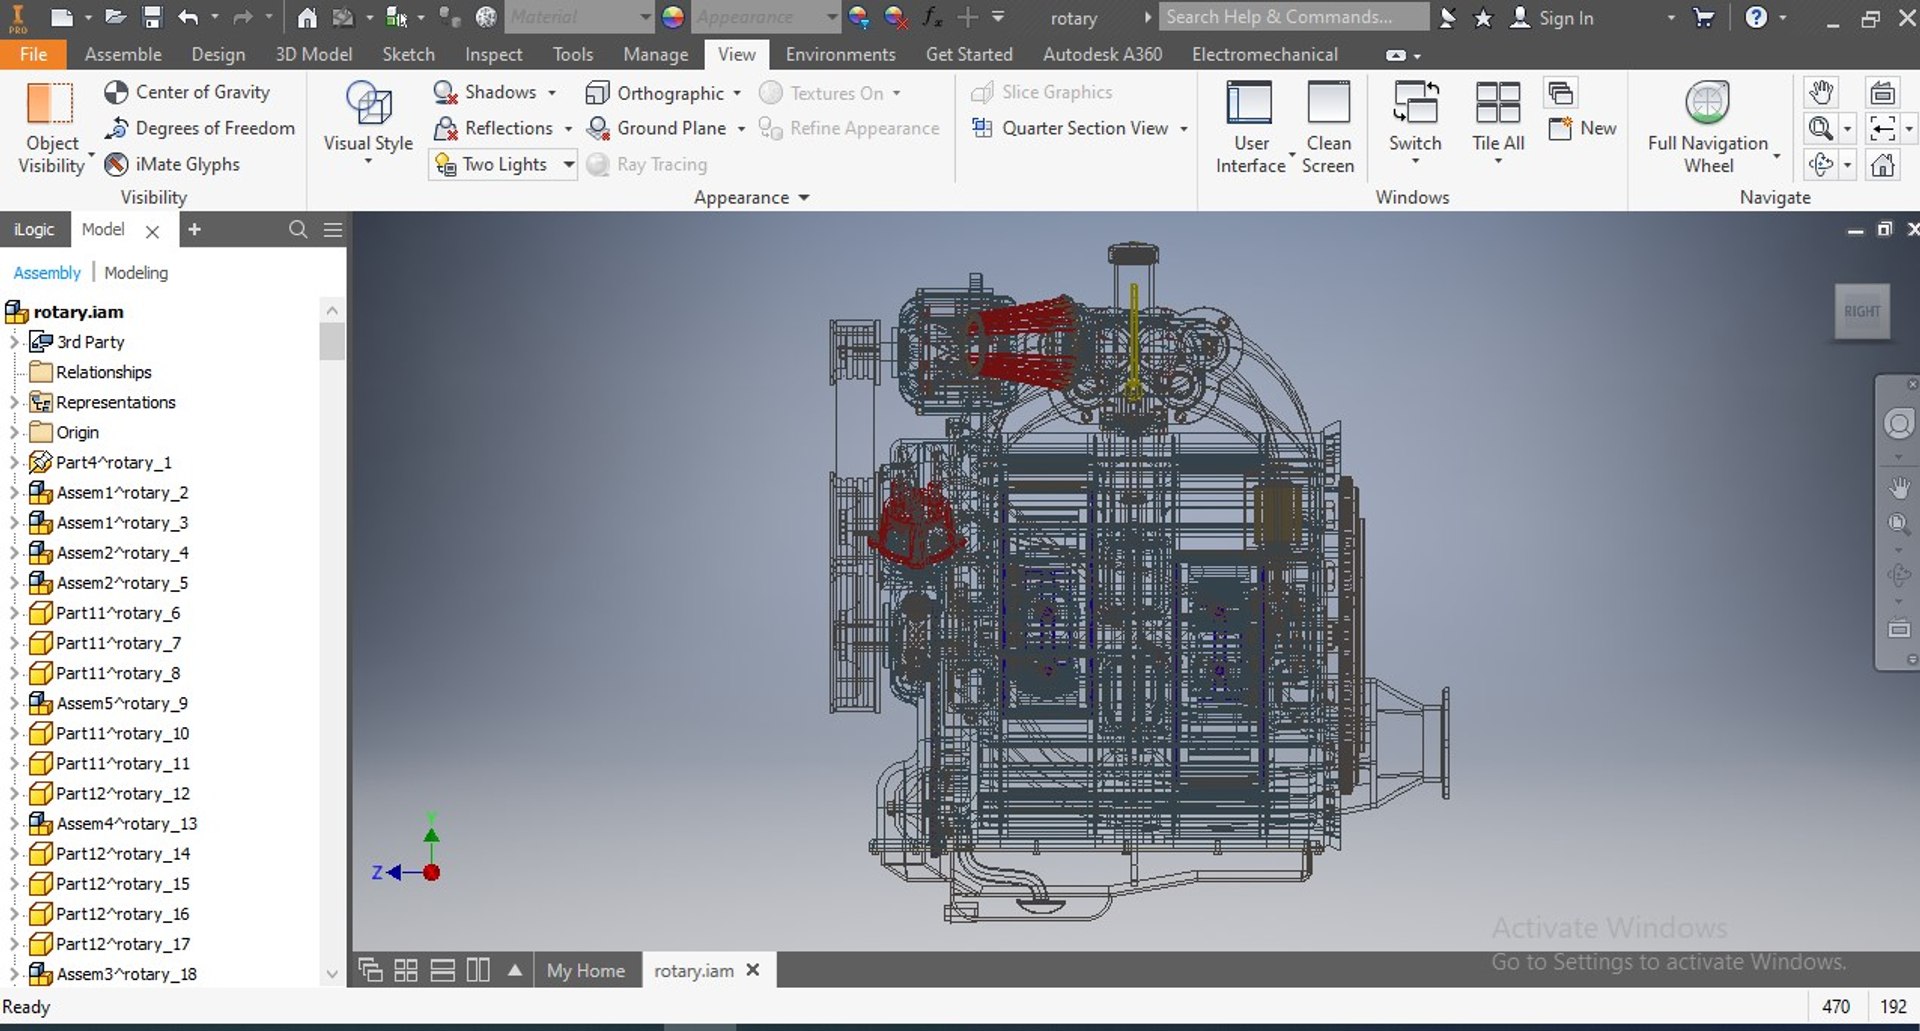This screenshot has height=1031, width=1920.
Task: Expand the 3rd Party tree node
Action: (x=14, y=342)
